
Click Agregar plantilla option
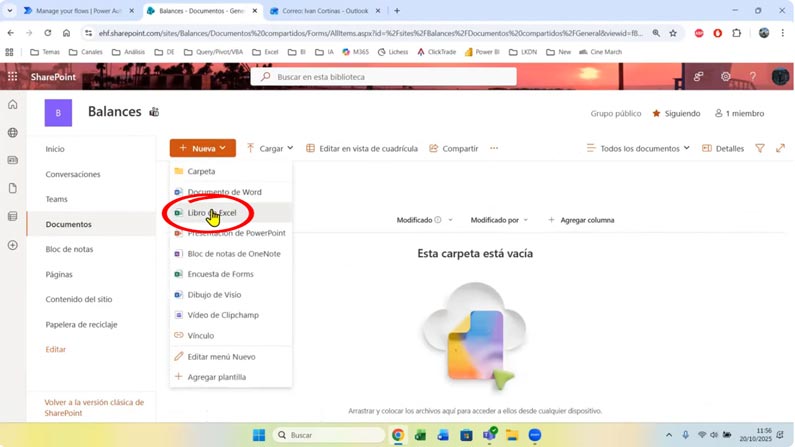click(x=231, y=377)
